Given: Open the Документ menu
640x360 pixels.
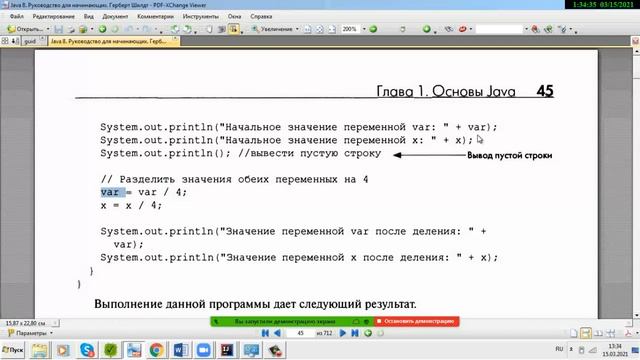Looking at the screenshot, I should (115, 16).
